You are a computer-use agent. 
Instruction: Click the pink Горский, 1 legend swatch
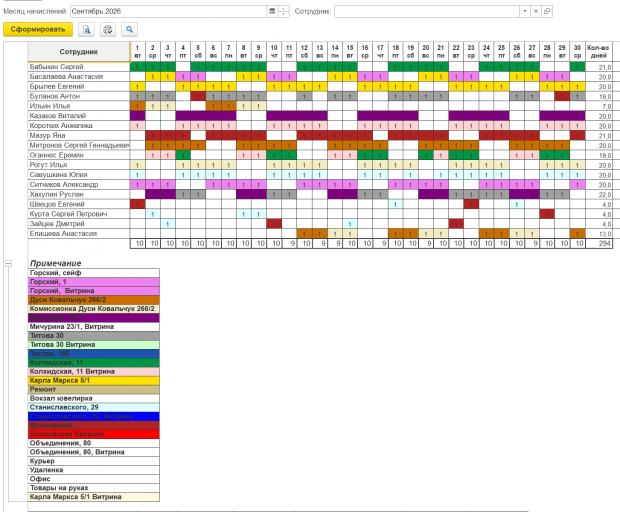click(x=94, y=282)
